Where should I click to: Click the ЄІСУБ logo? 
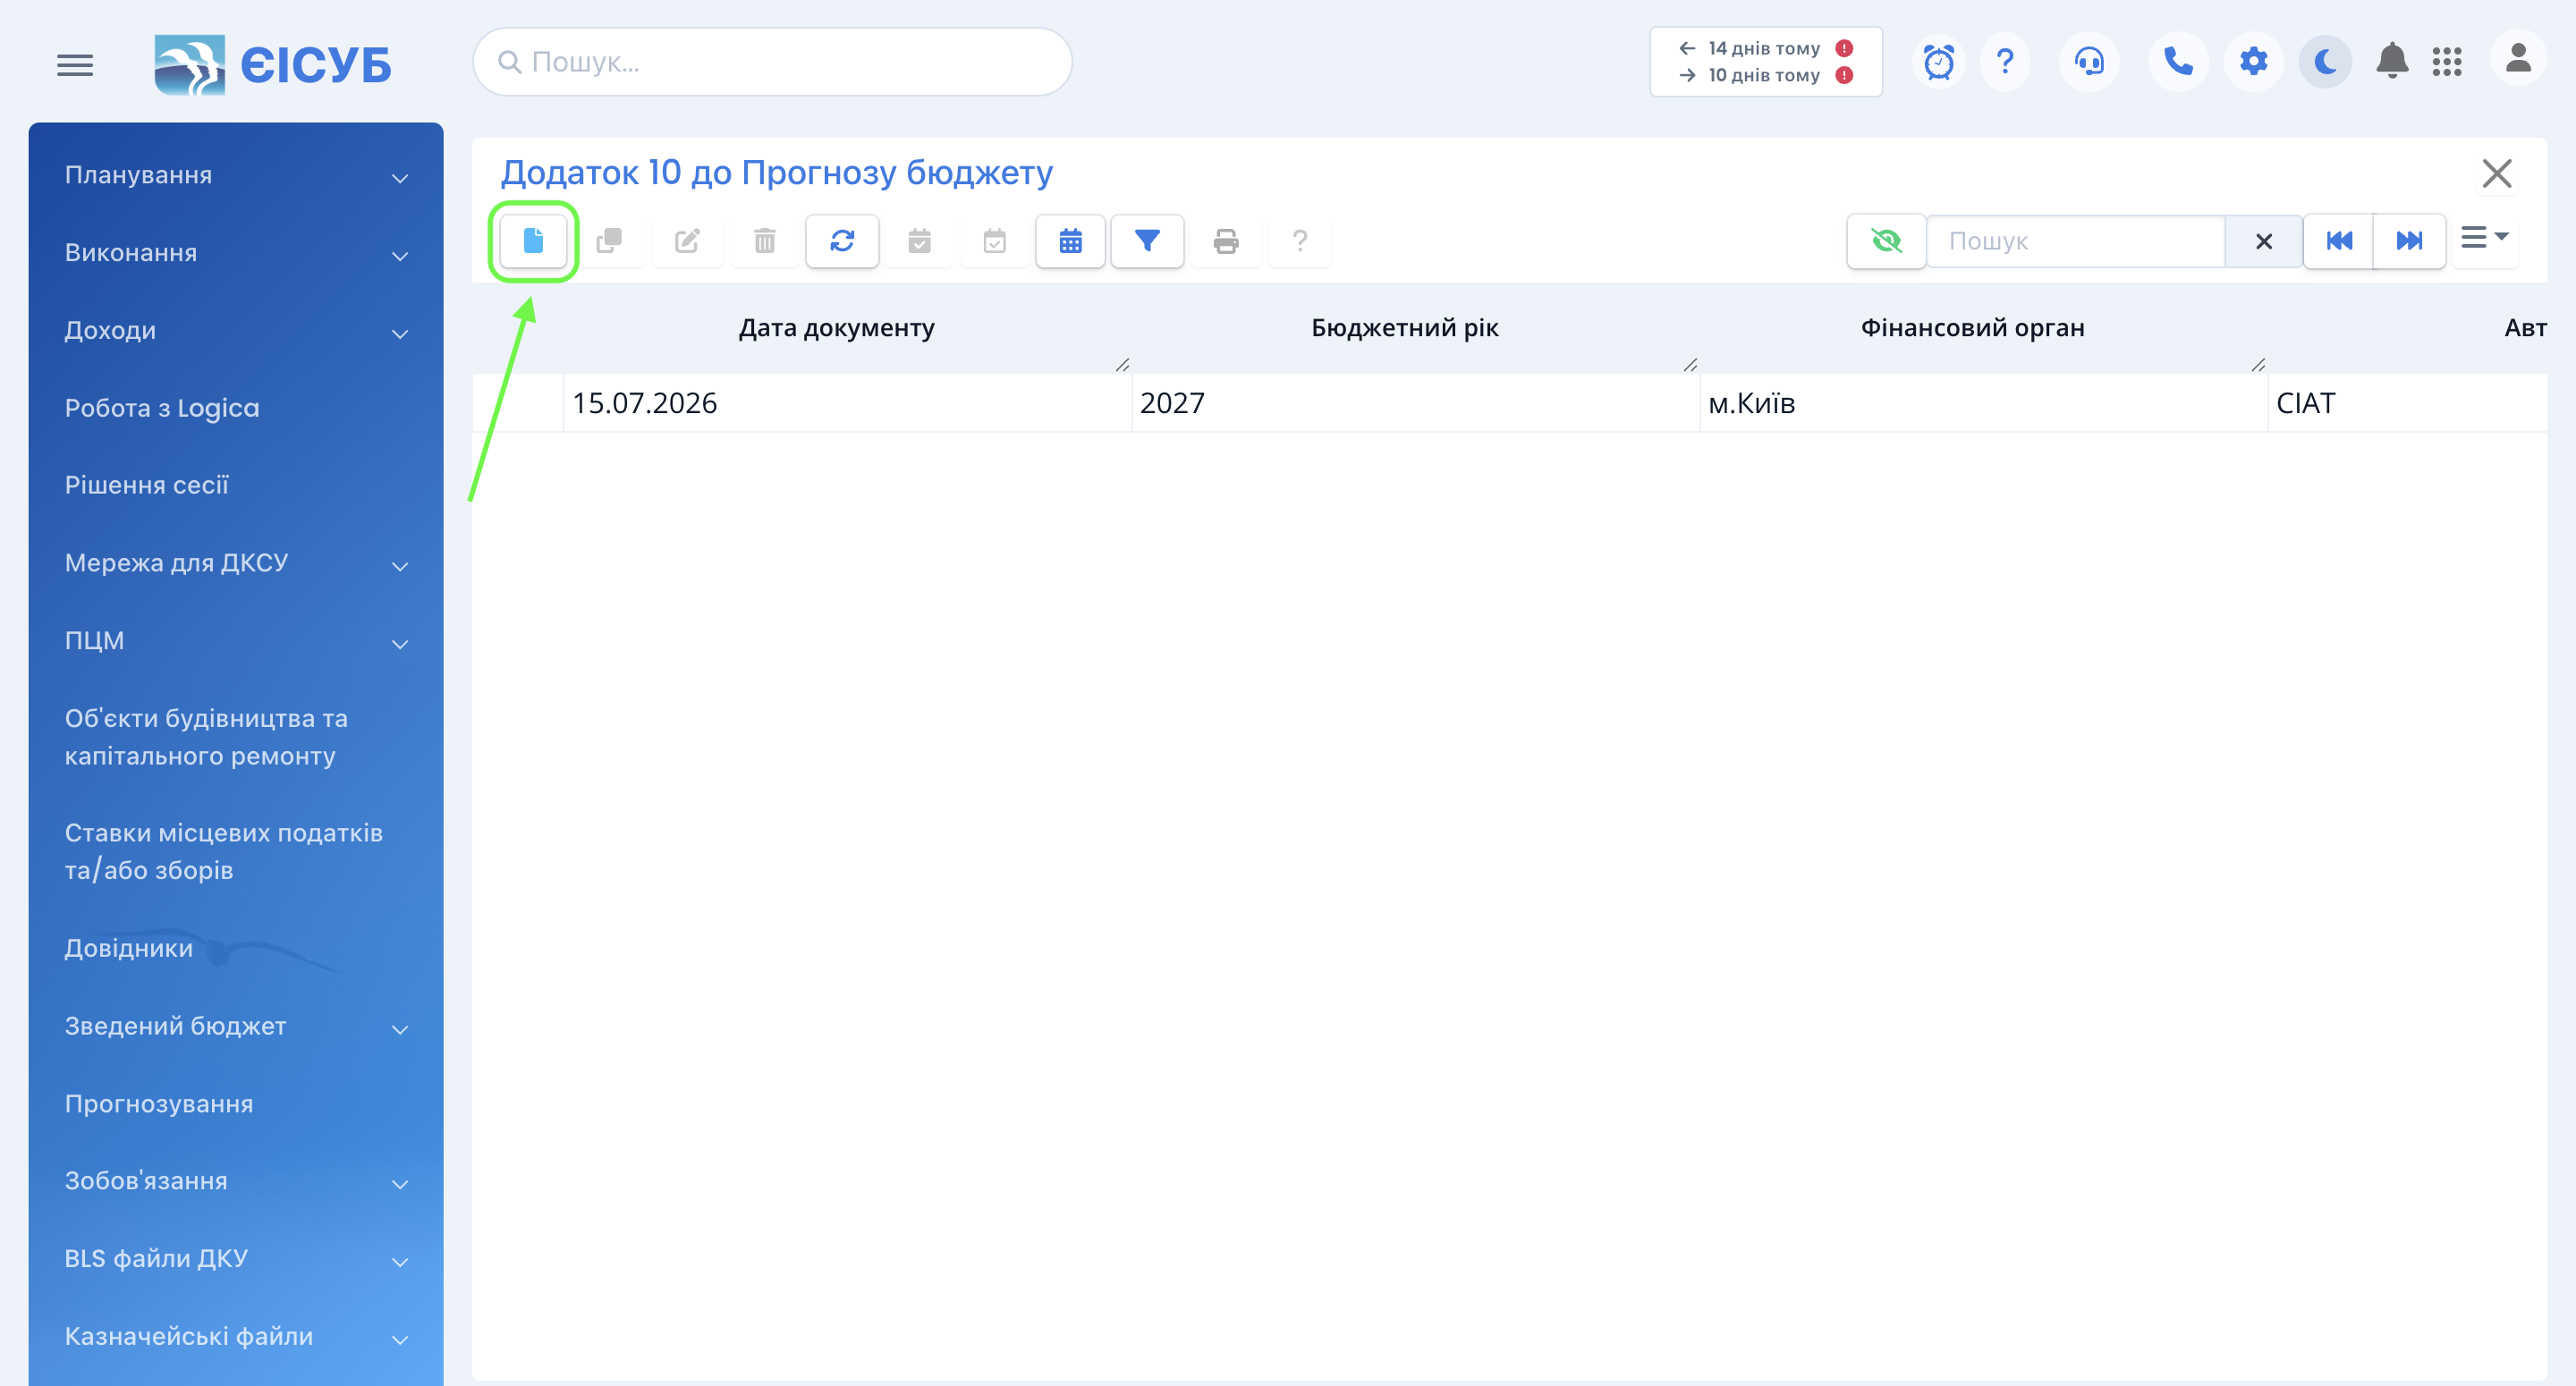272,65
